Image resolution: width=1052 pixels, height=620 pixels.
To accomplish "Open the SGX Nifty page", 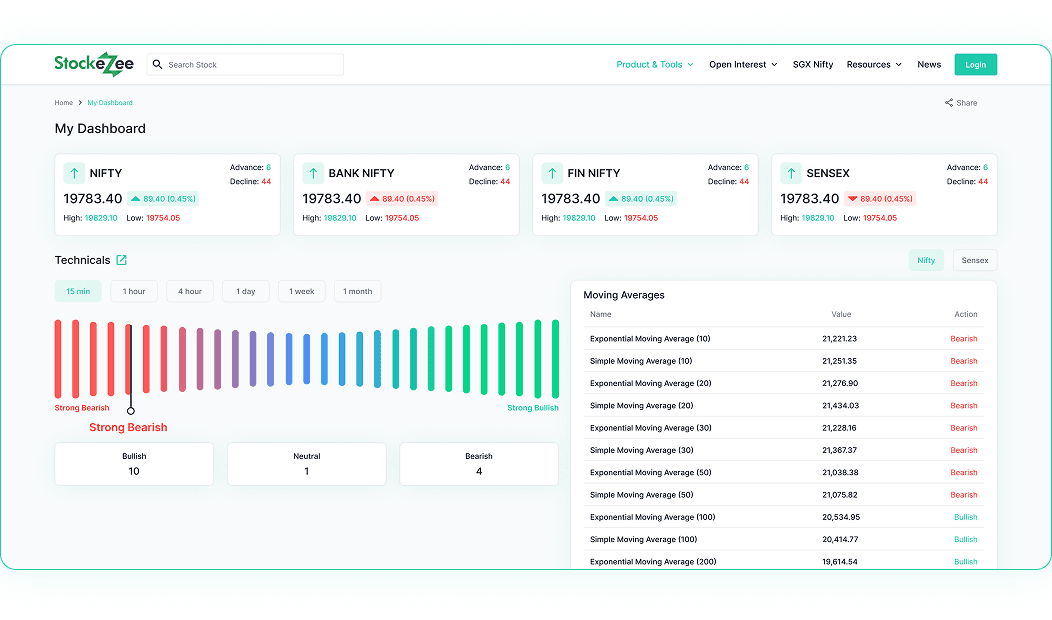I will tap(813, 64).
